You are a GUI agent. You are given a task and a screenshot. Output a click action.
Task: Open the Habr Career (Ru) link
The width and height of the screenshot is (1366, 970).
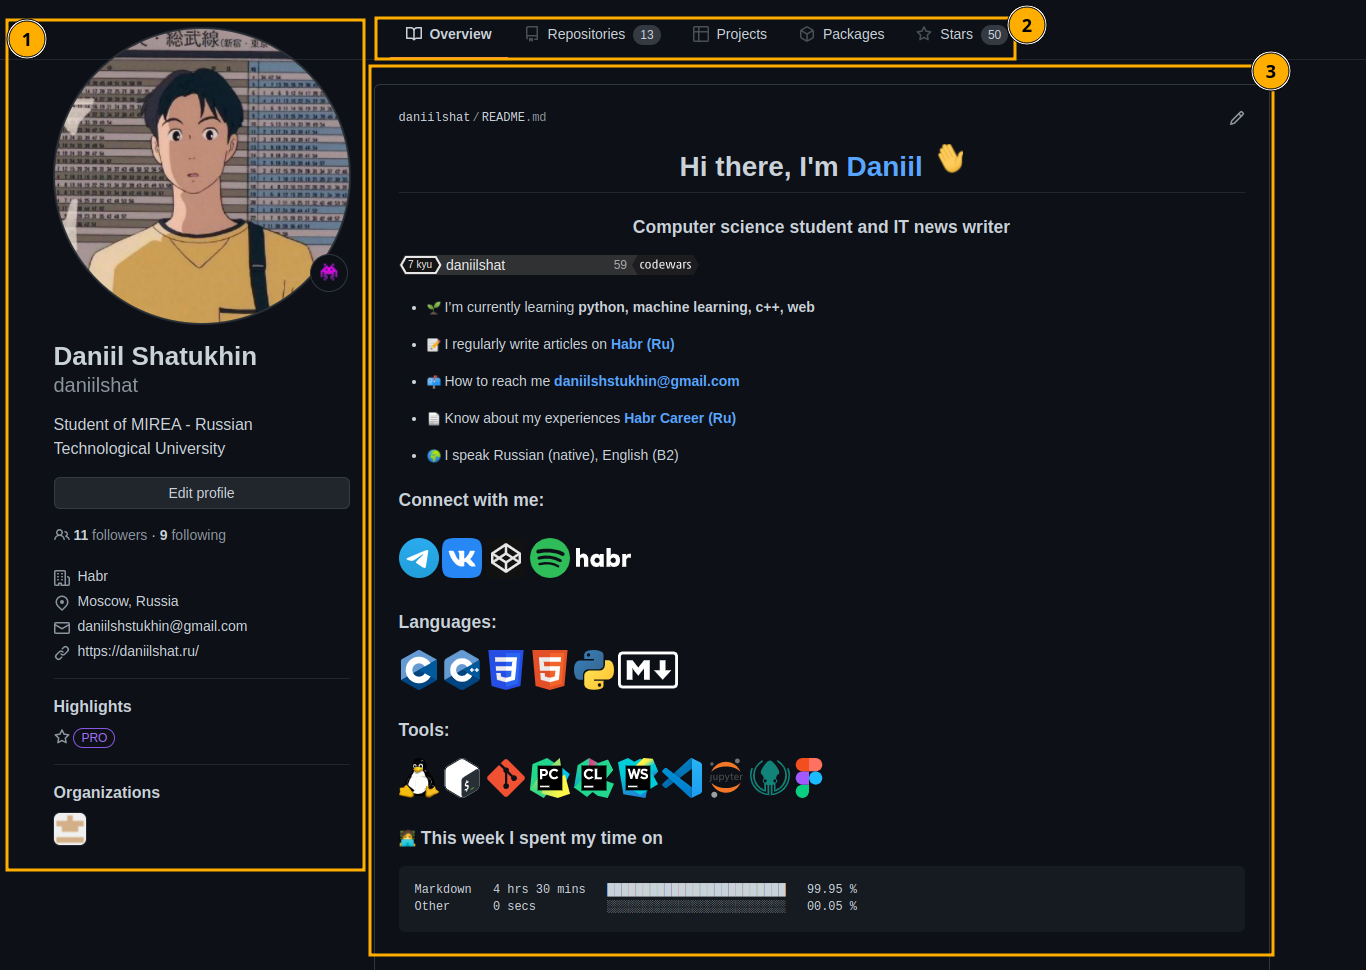(x=680, y=418)
